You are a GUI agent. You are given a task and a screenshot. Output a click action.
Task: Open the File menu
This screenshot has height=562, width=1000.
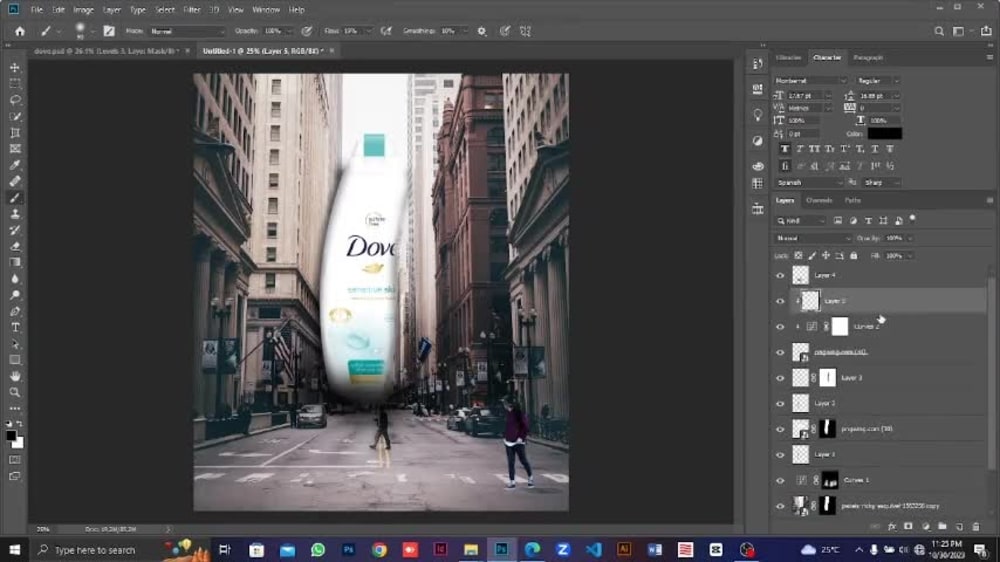37,10
